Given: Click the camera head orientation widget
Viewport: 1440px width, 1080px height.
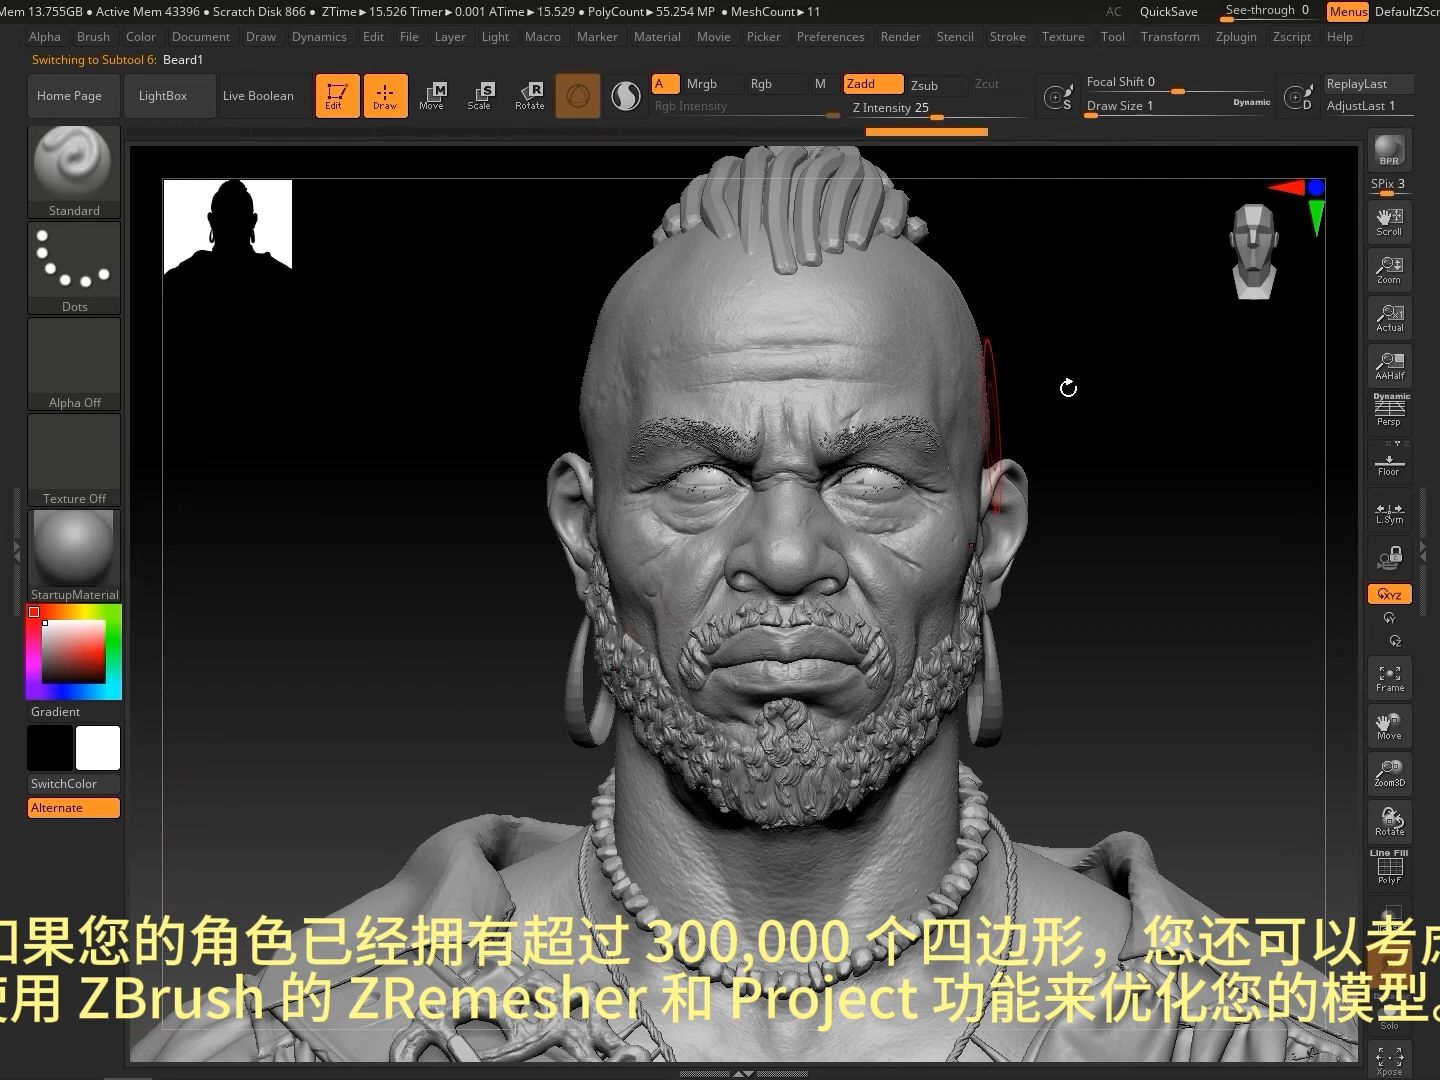Looking at the screenshot, I should click(1254, 252).
